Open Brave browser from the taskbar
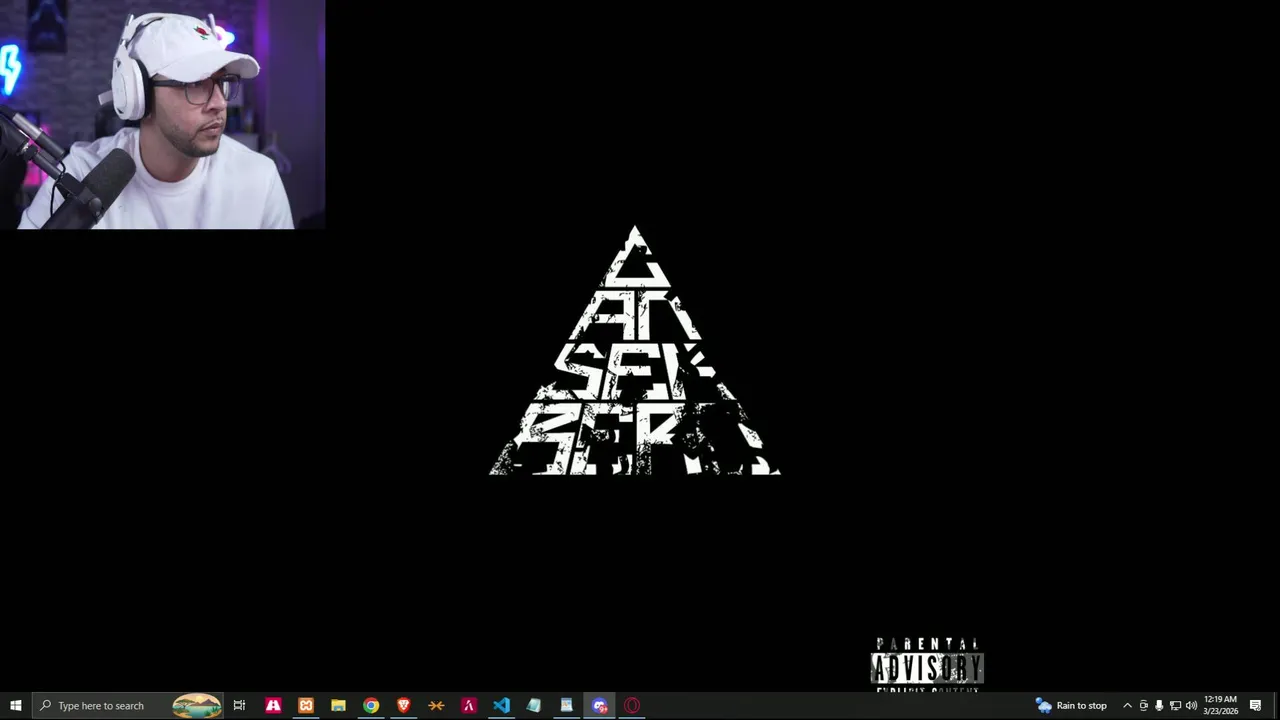The height and width of the screenshot is (720, 1280). tap(404, 705)
